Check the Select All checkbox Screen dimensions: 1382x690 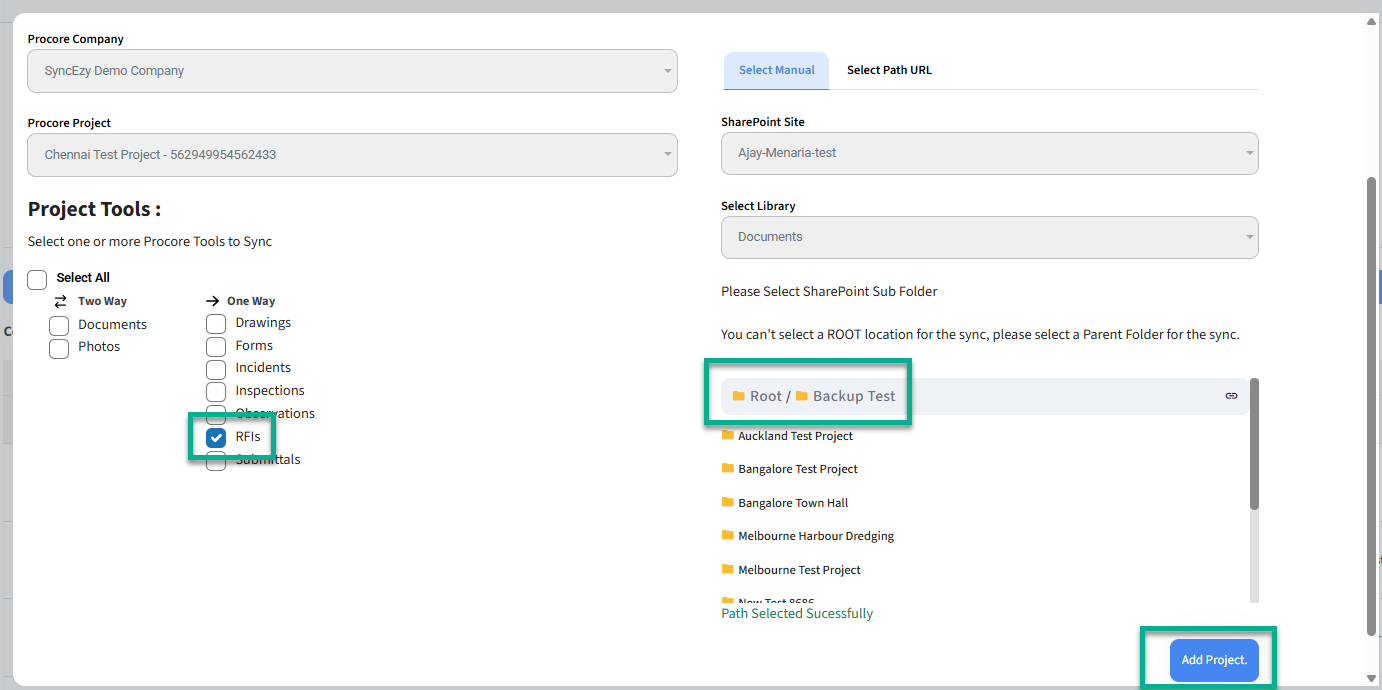(x=37, y=279)
